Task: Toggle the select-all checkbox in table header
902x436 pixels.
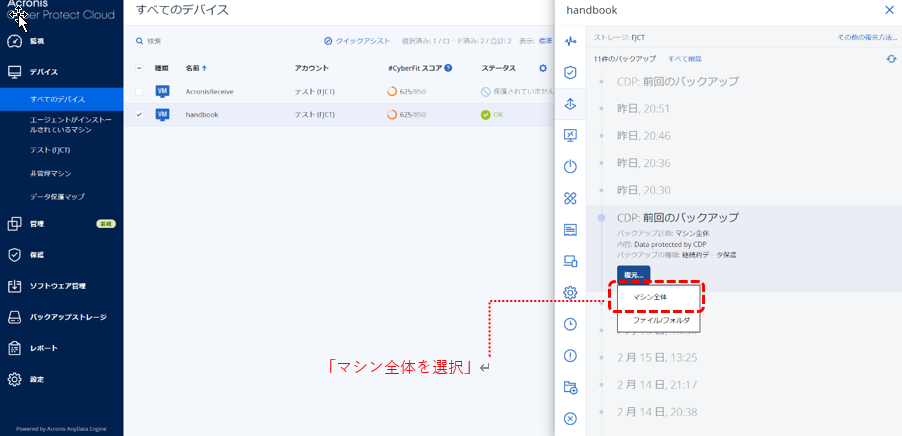Action: coord(139,68)
